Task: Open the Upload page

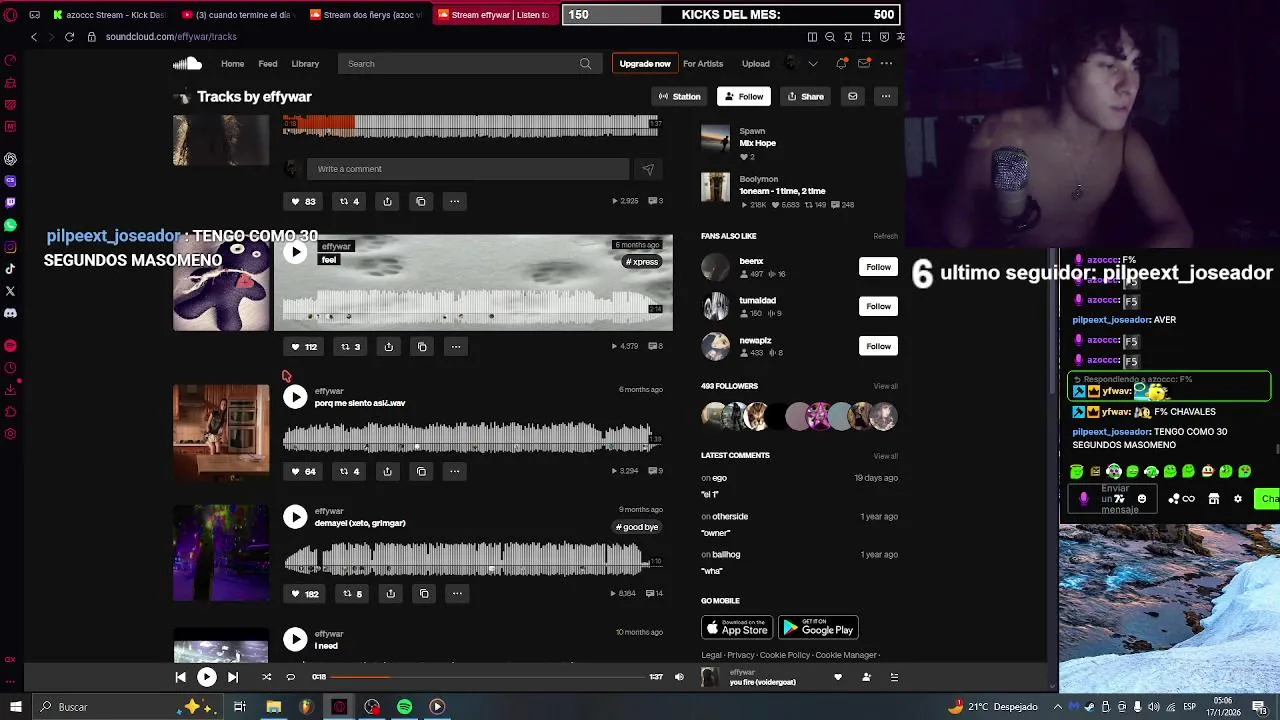Action: (756, 64)
